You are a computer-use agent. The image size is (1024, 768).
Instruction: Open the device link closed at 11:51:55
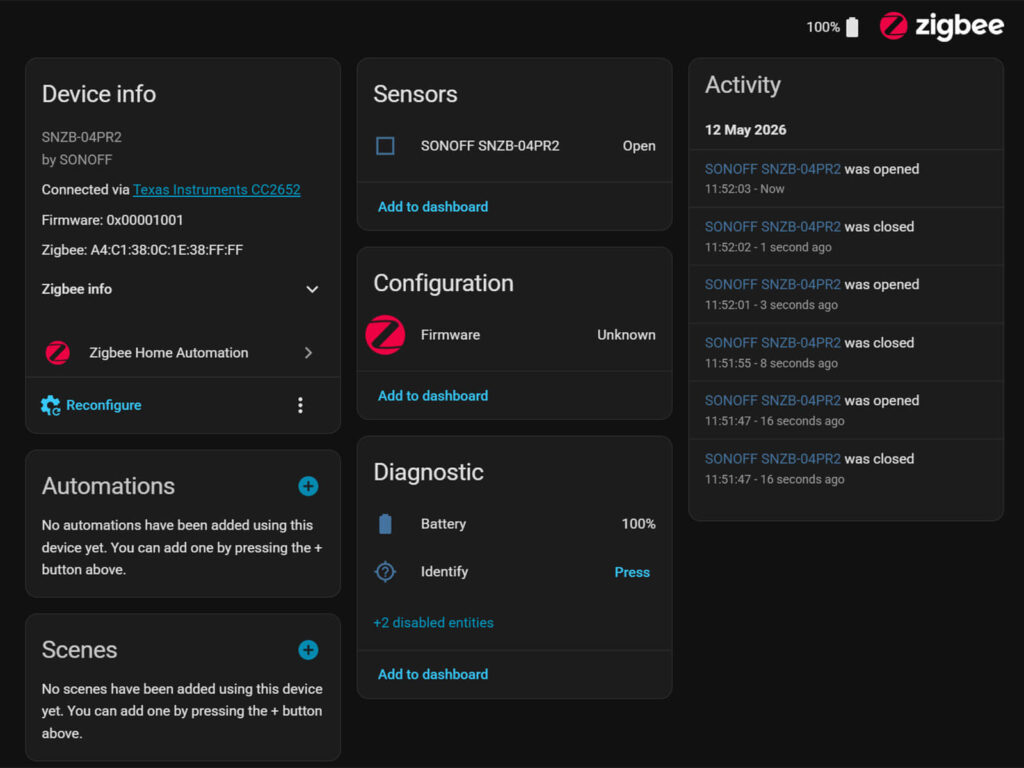click(x=773, y=343)
